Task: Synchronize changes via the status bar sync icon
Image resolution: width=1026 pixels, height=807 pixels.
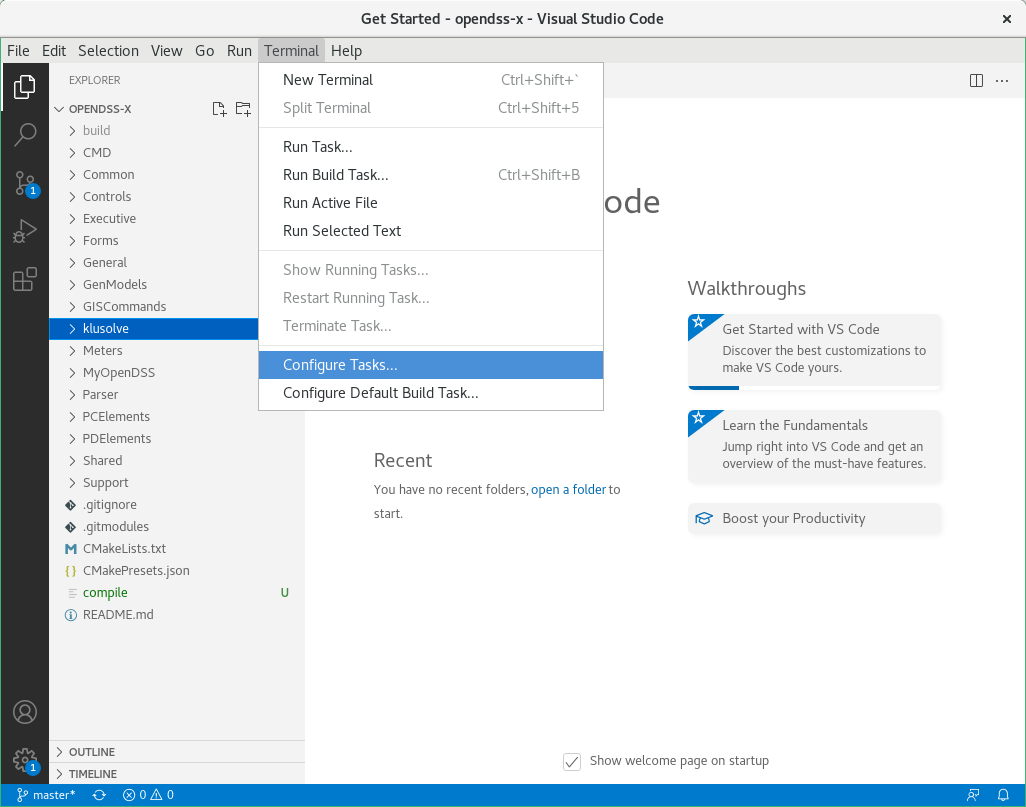Action: (97, 795)
